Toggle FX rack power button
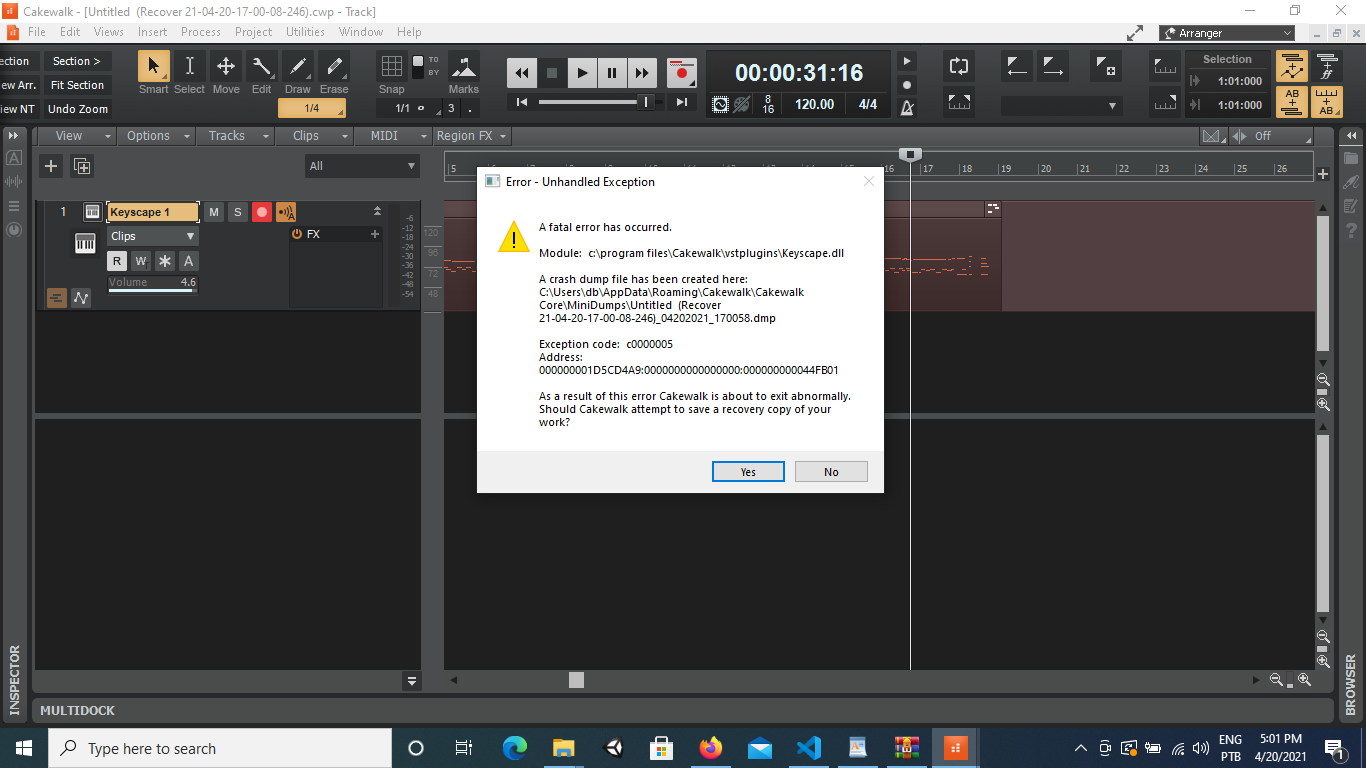This screenshot has height=768, width=1366. click(x=297, y=234)
